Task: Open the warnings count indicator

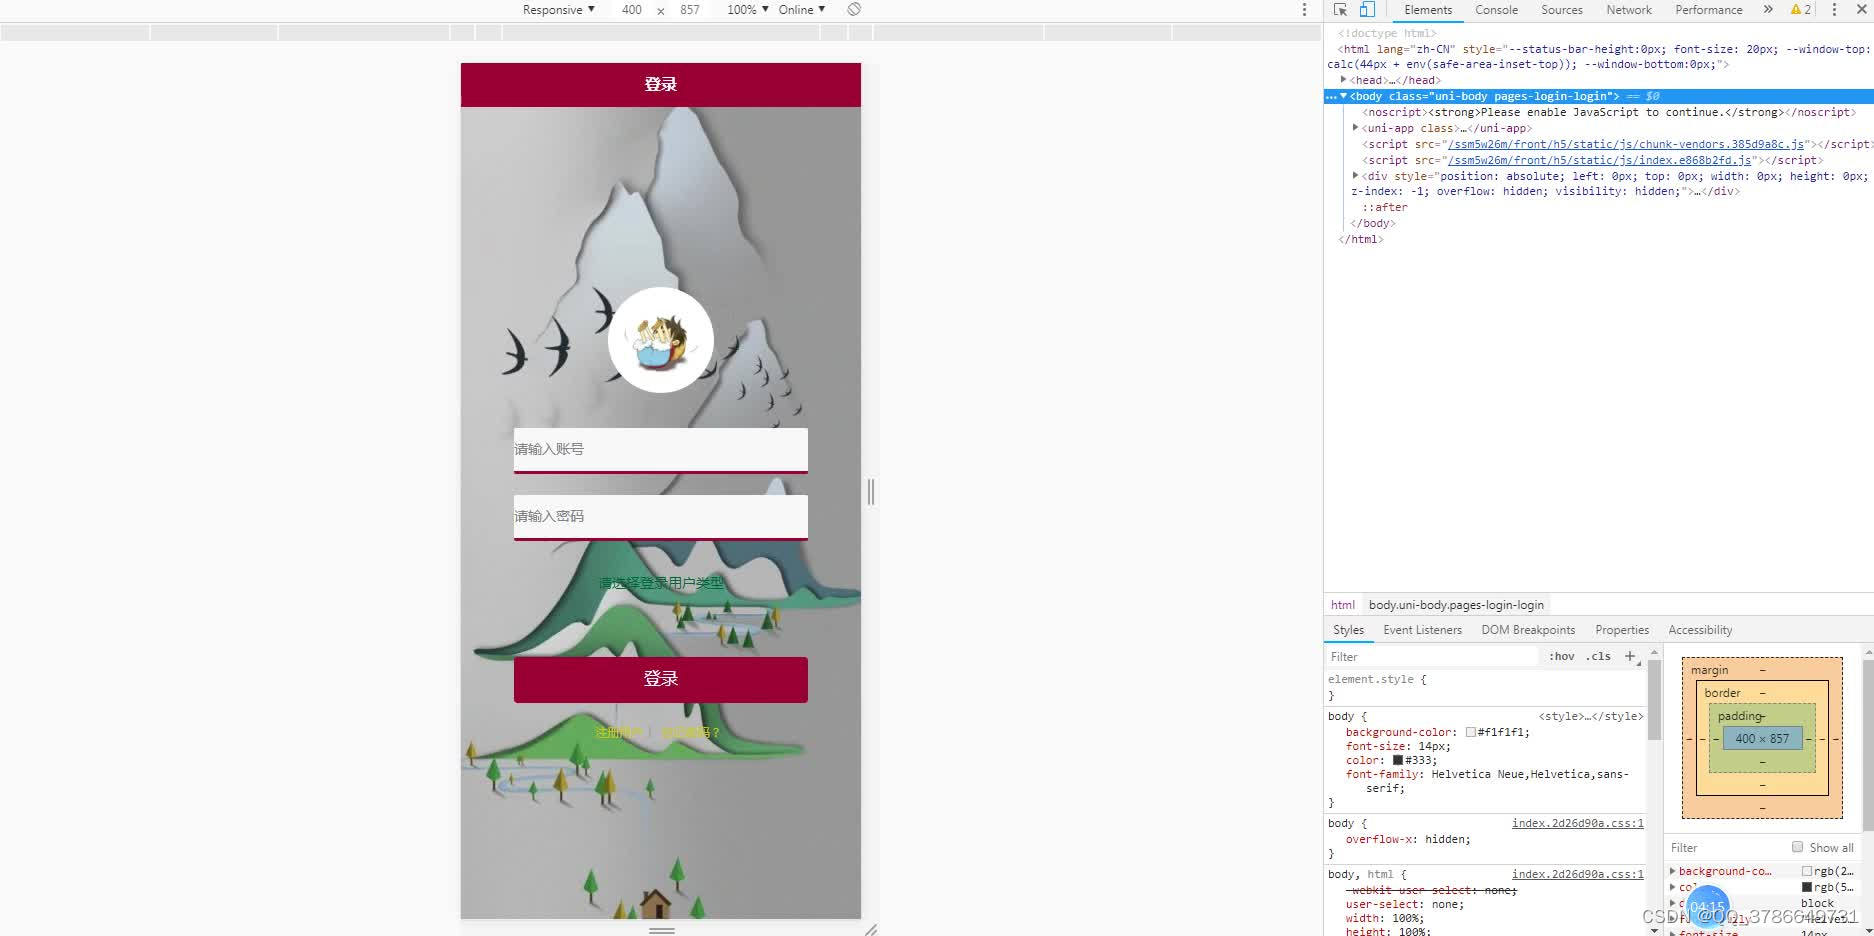Action: coord(1801,9)
